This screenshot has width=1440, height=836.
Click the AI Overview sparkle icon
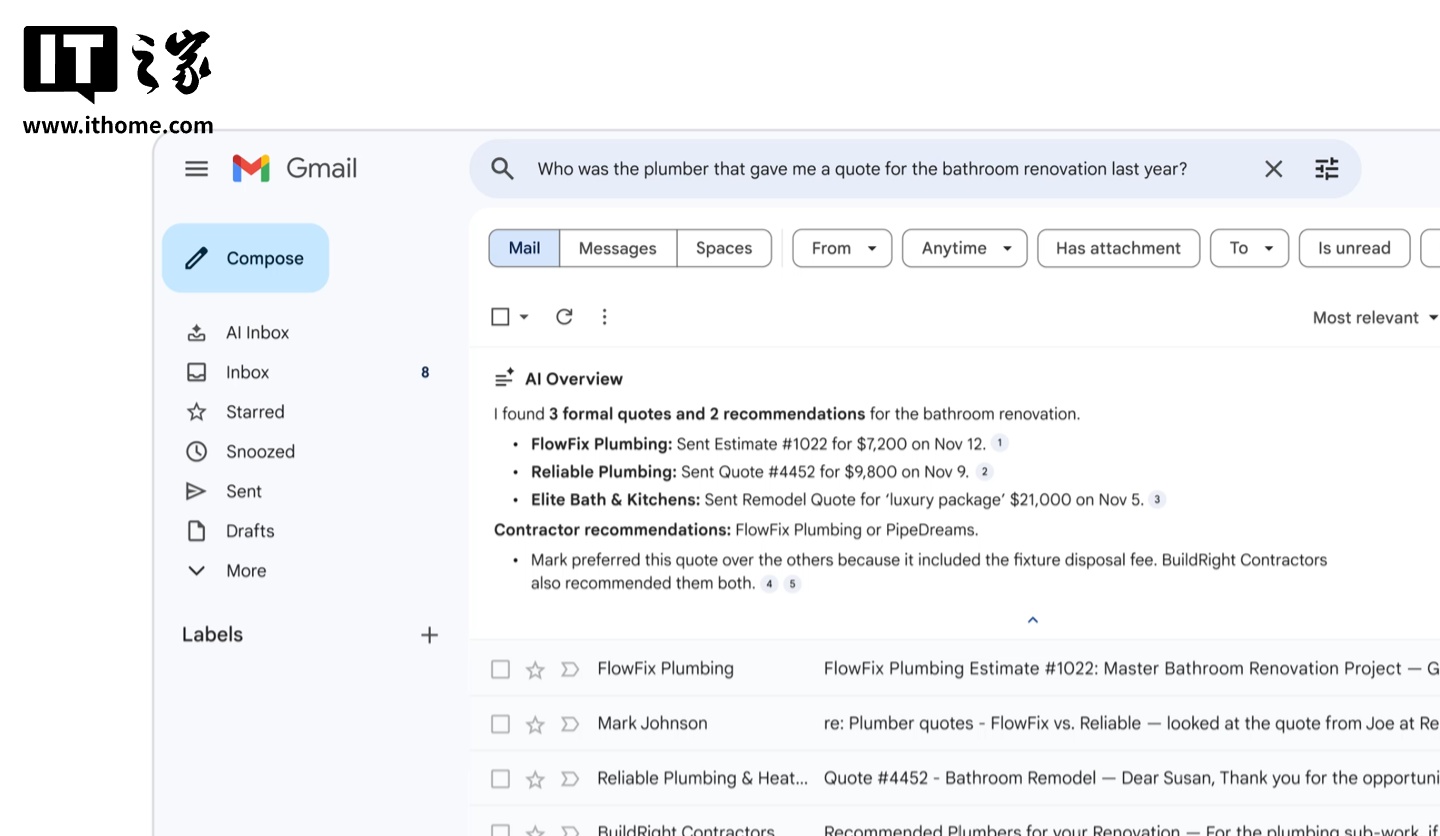pos(505,378)
